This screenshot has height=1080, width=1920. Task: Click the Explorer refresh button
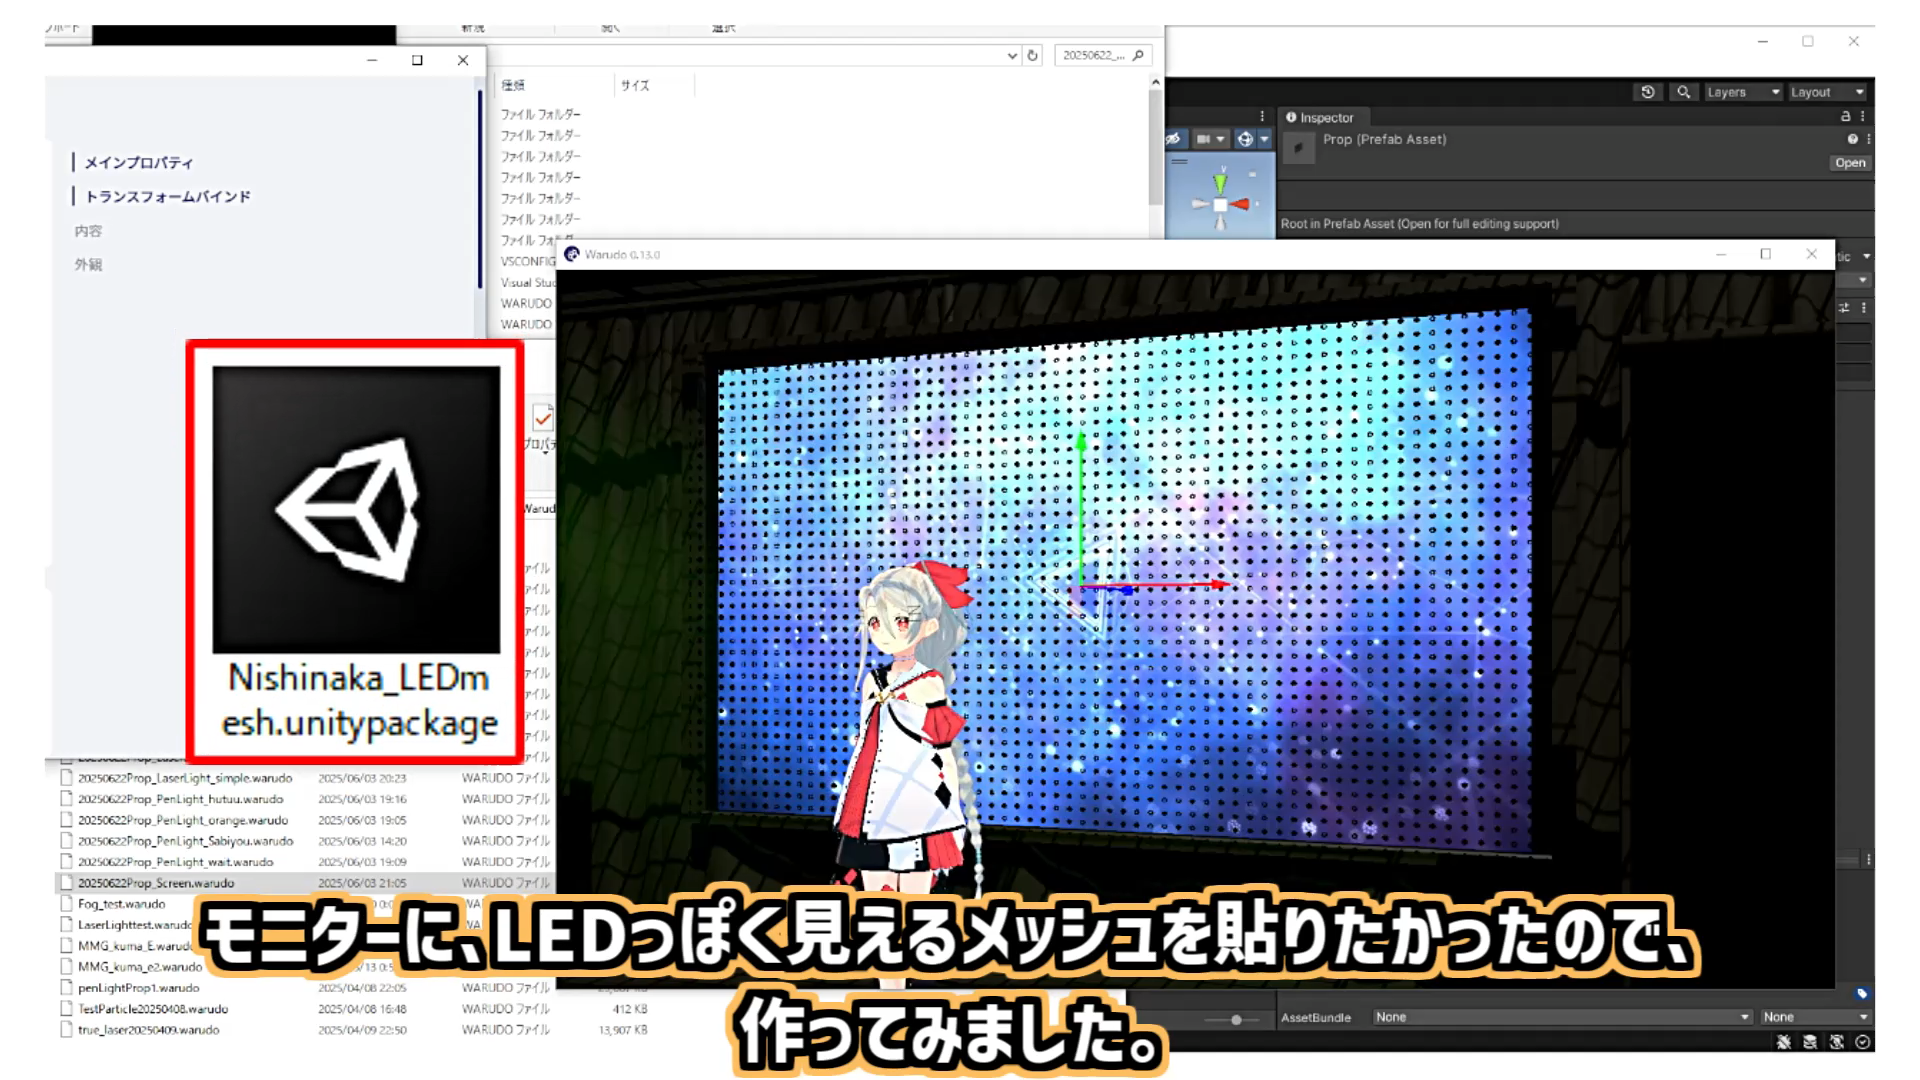pyautogui.click(x=1033, y=55)
